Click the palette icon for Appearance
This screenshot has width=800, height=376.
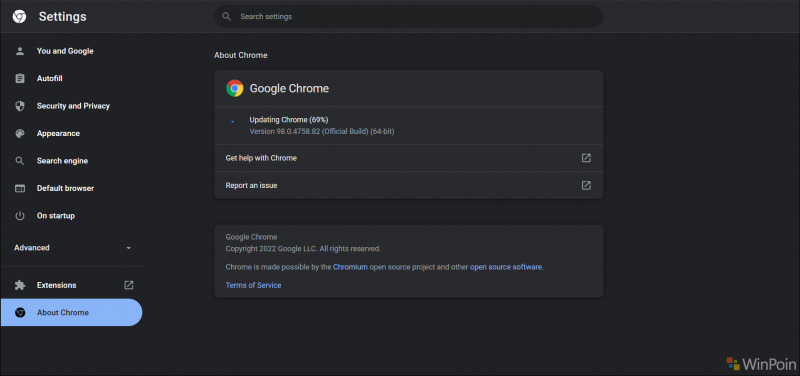click(x=20, y=134)
